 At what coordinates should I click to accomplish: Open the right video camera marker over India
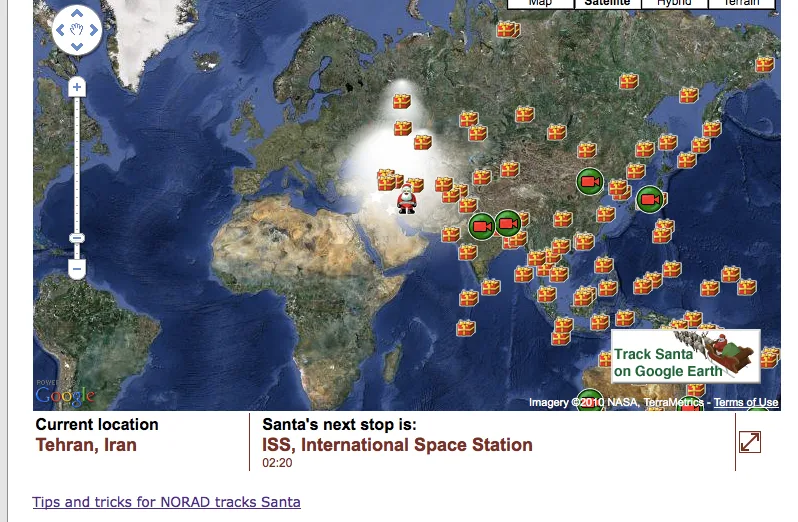coord(508,223)
